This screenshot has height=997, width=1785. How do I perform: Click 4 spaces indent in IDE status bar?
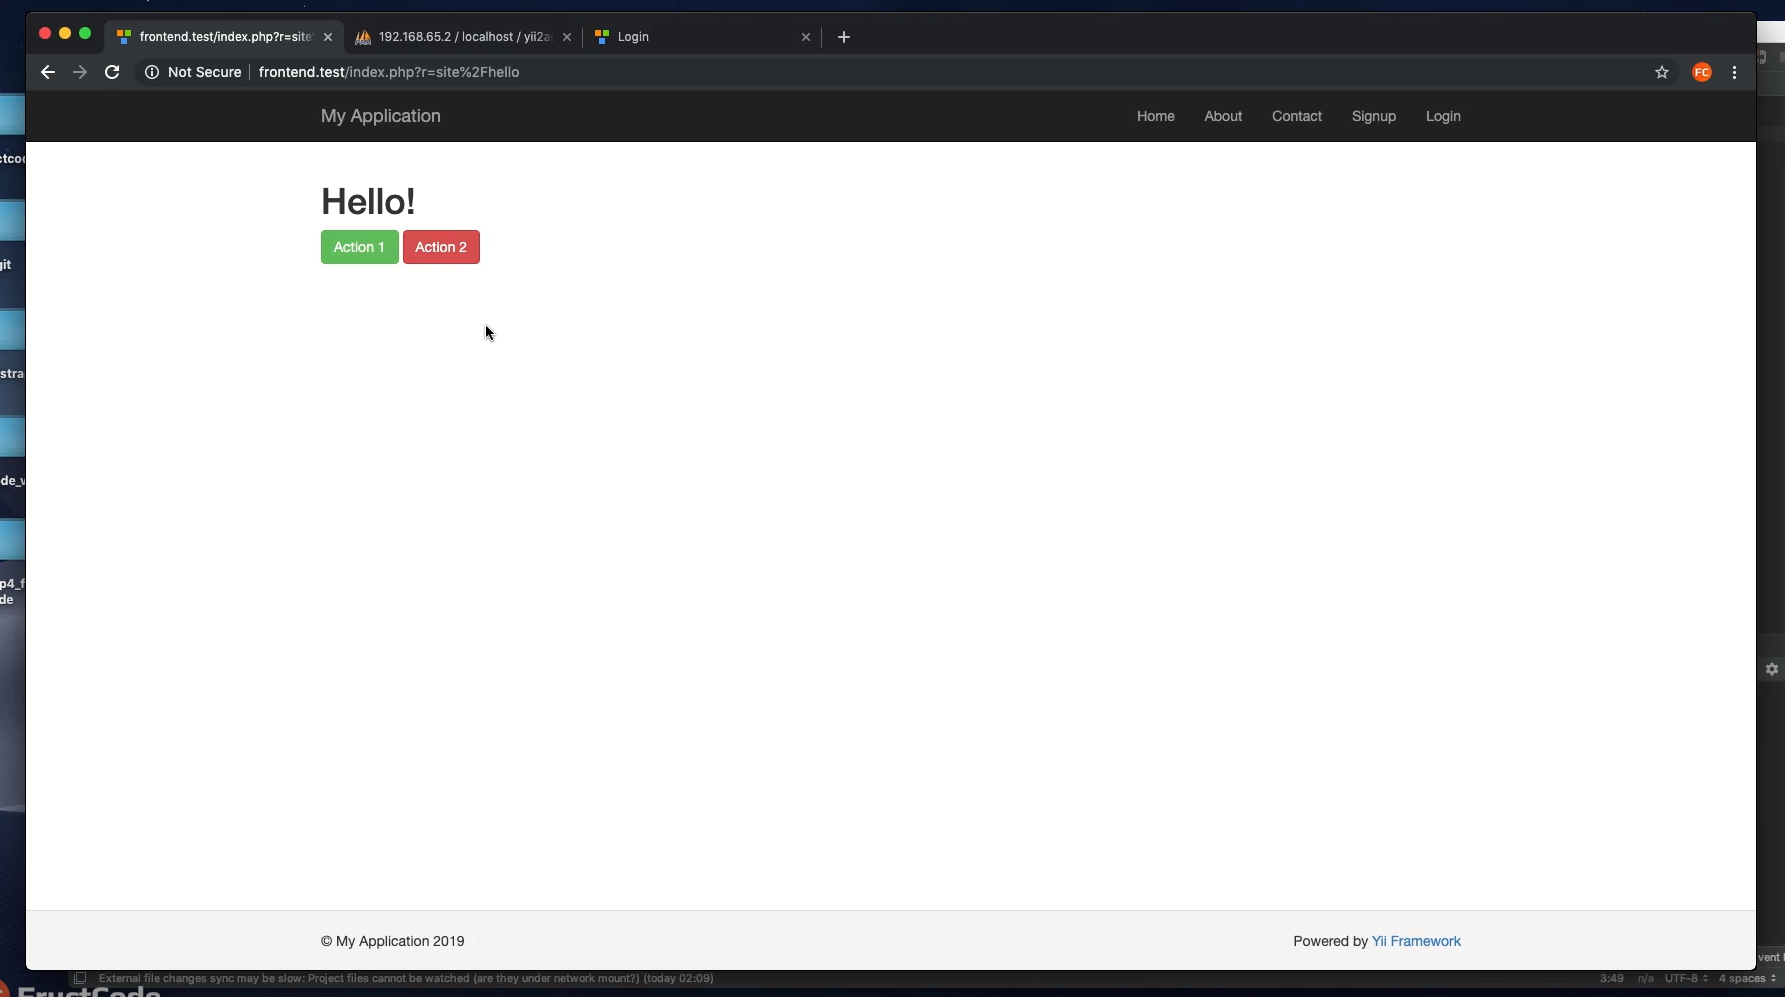[1747, 978]
